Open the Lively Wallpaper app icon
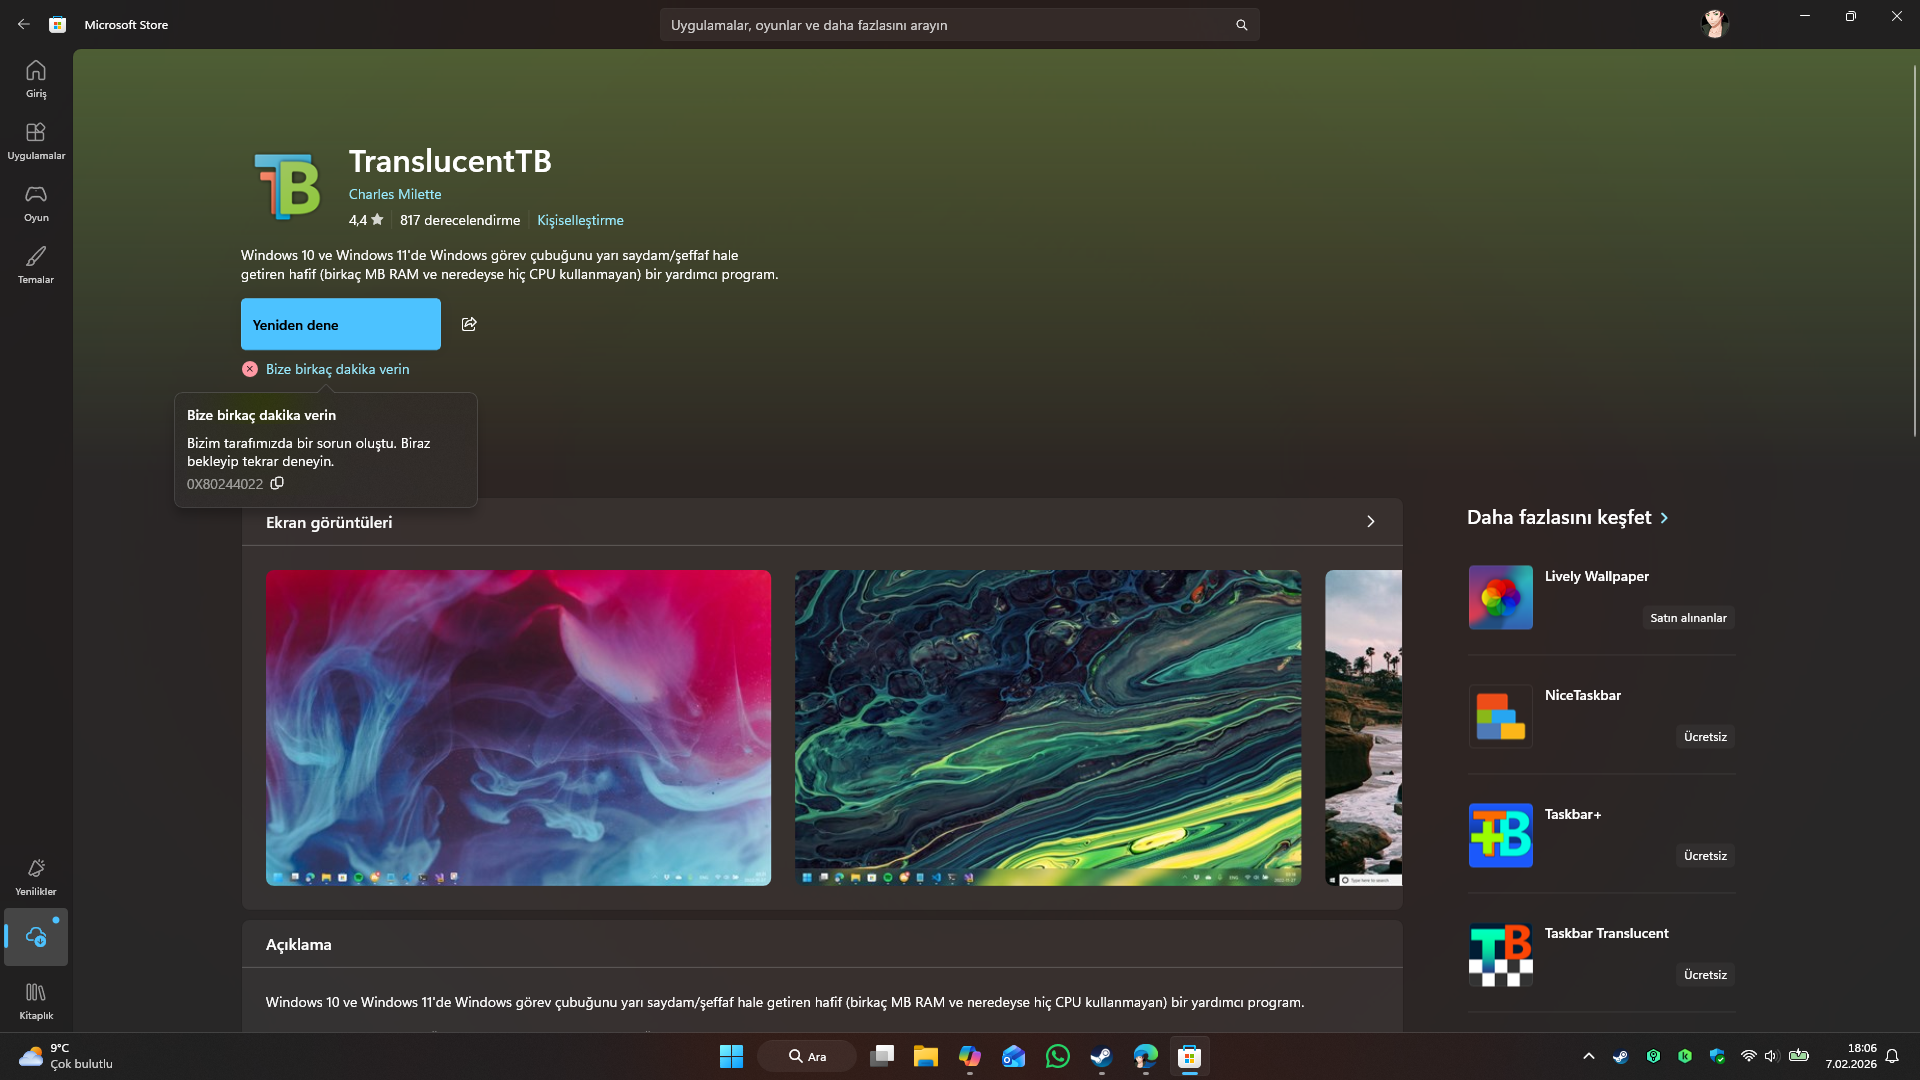 pyautogui.click(x=1500, y=597)
